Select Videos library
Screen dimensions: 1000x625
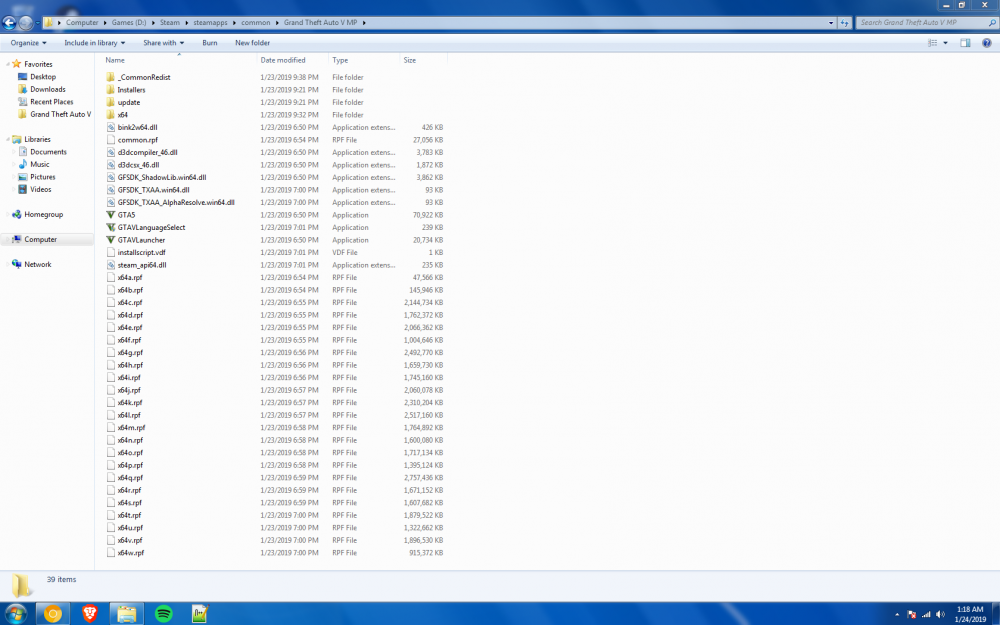(41, 189)
